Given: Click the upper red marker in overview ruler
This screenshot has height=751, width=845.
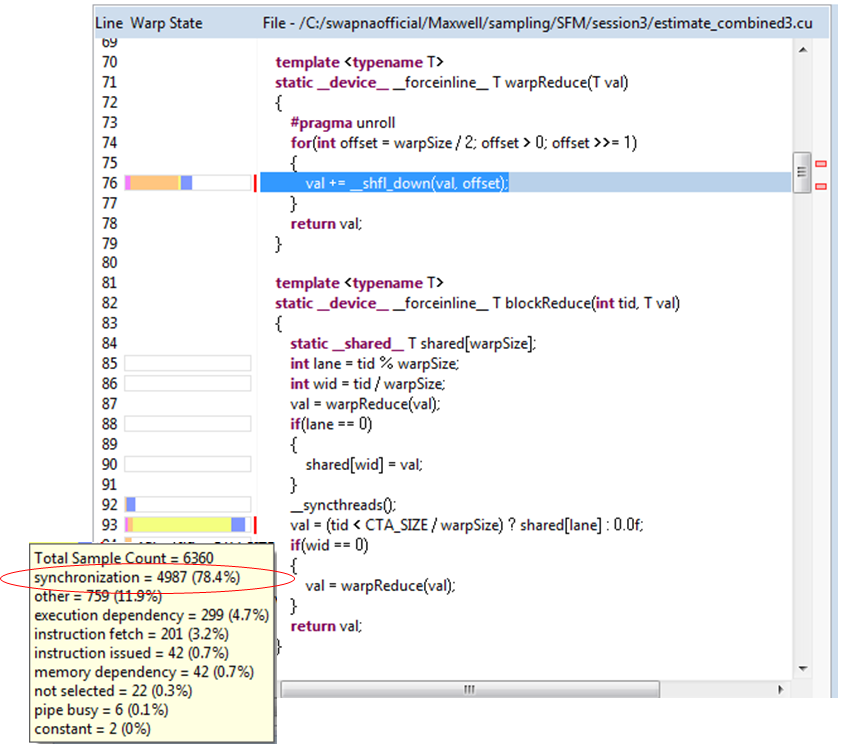Looking at the screenshot, I should pyautogui.click(x=821, y=164).
